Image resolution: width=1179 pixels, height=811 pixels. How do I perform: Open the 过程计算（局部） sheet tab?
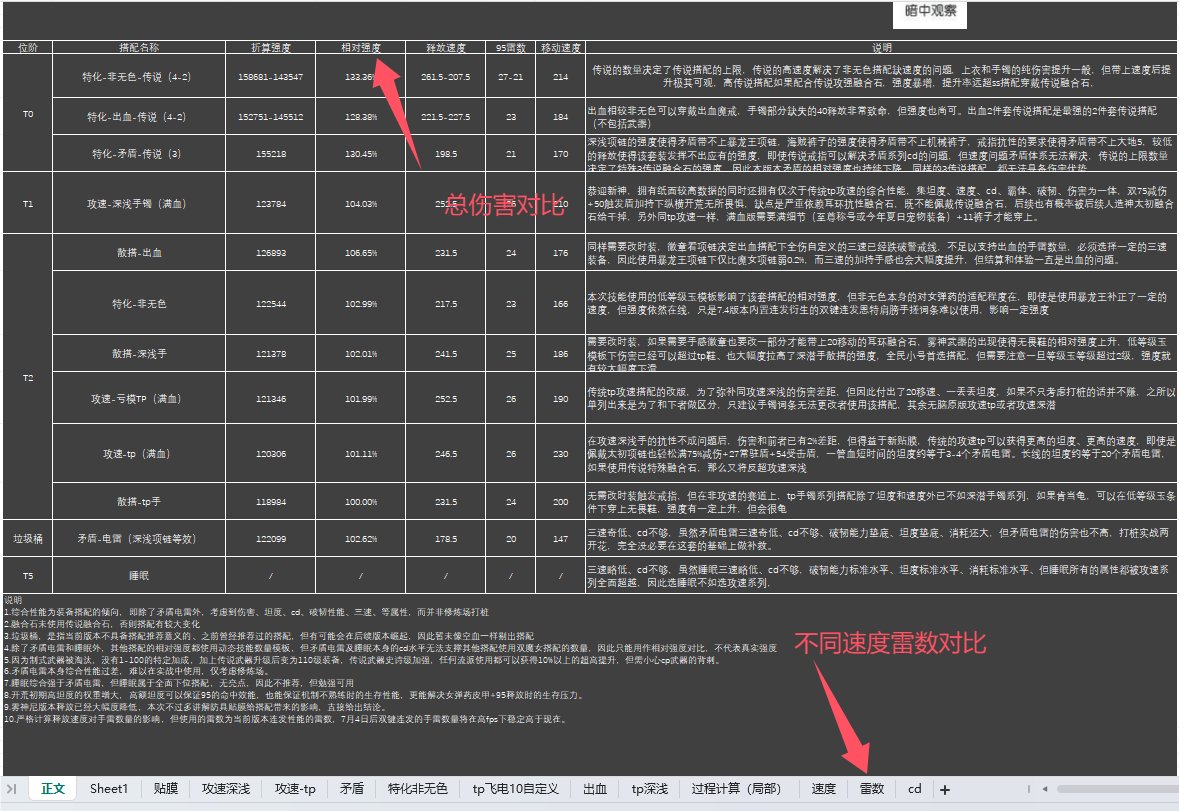736,788
